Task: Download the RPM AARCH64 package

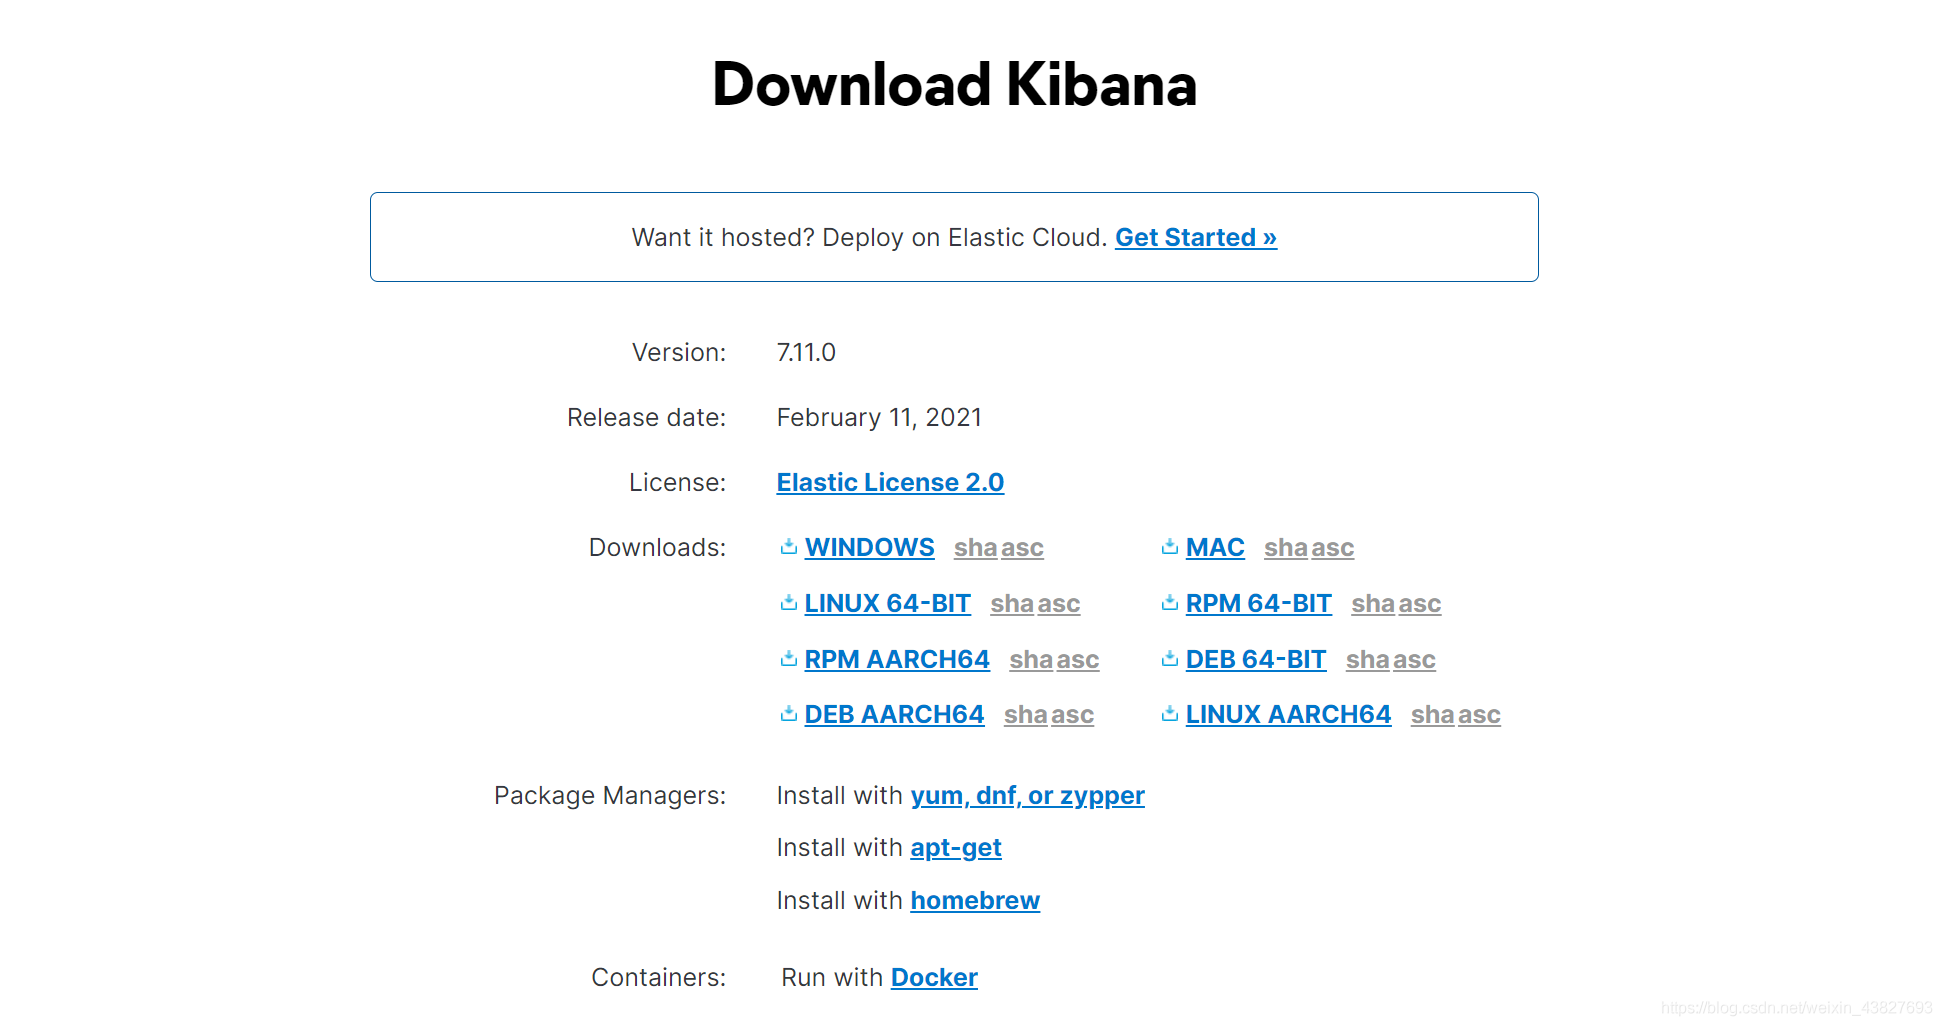Action: [897, 660]
